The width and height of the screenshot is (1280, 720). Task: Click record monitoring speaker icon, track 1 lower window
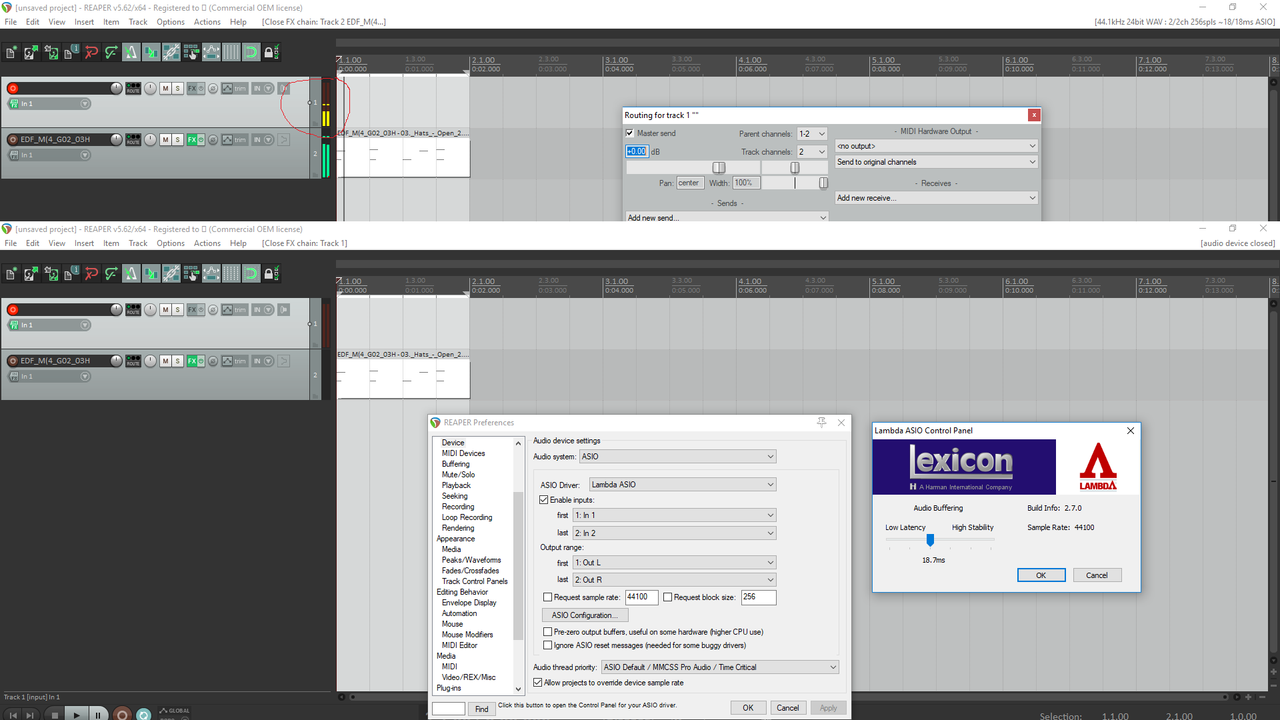(x=283, y=309)
